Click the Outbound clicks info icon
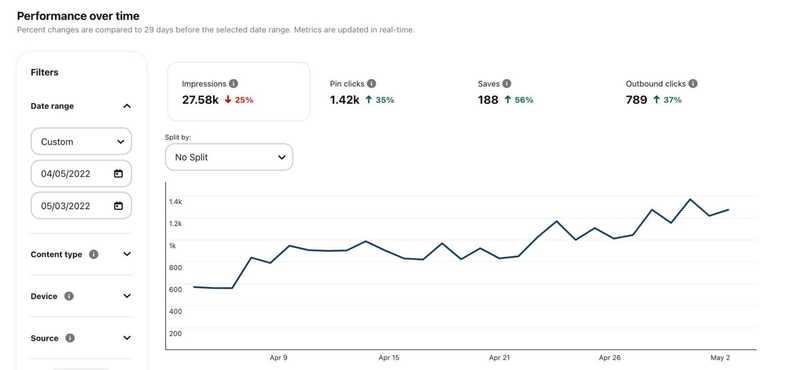The image size is (800, 370). point(693,84)
